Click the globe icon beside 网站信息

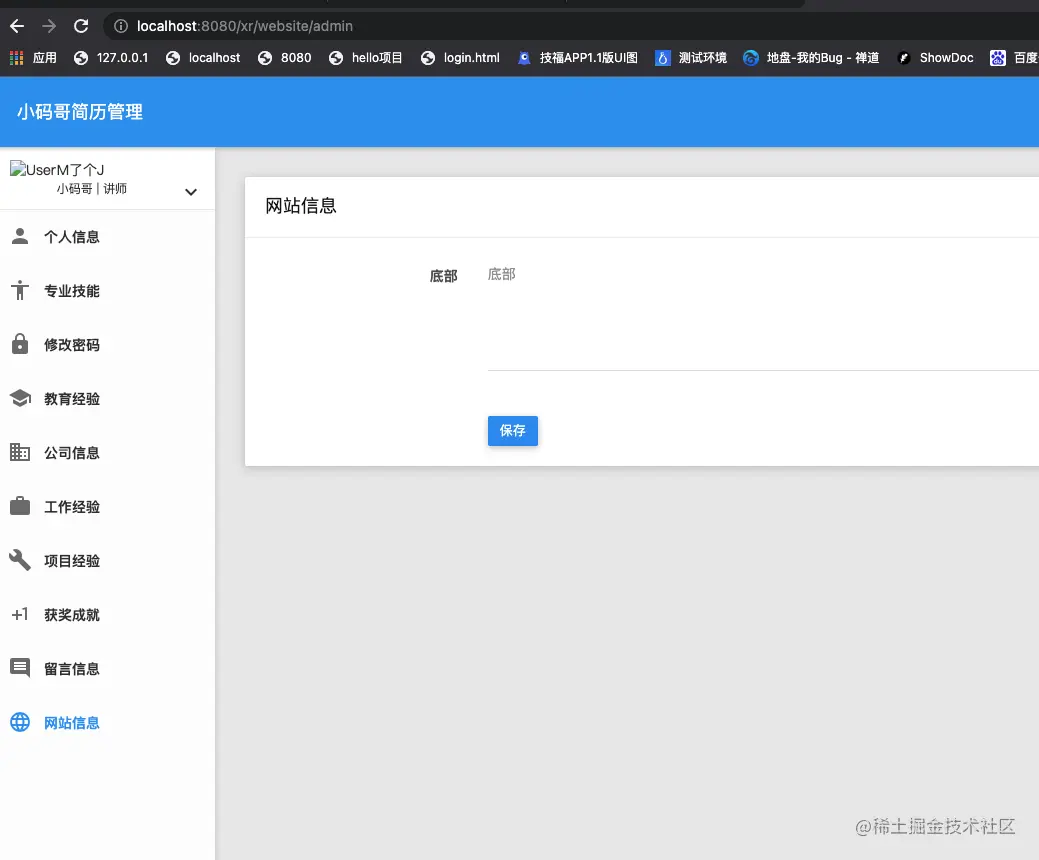coord(20,722)
